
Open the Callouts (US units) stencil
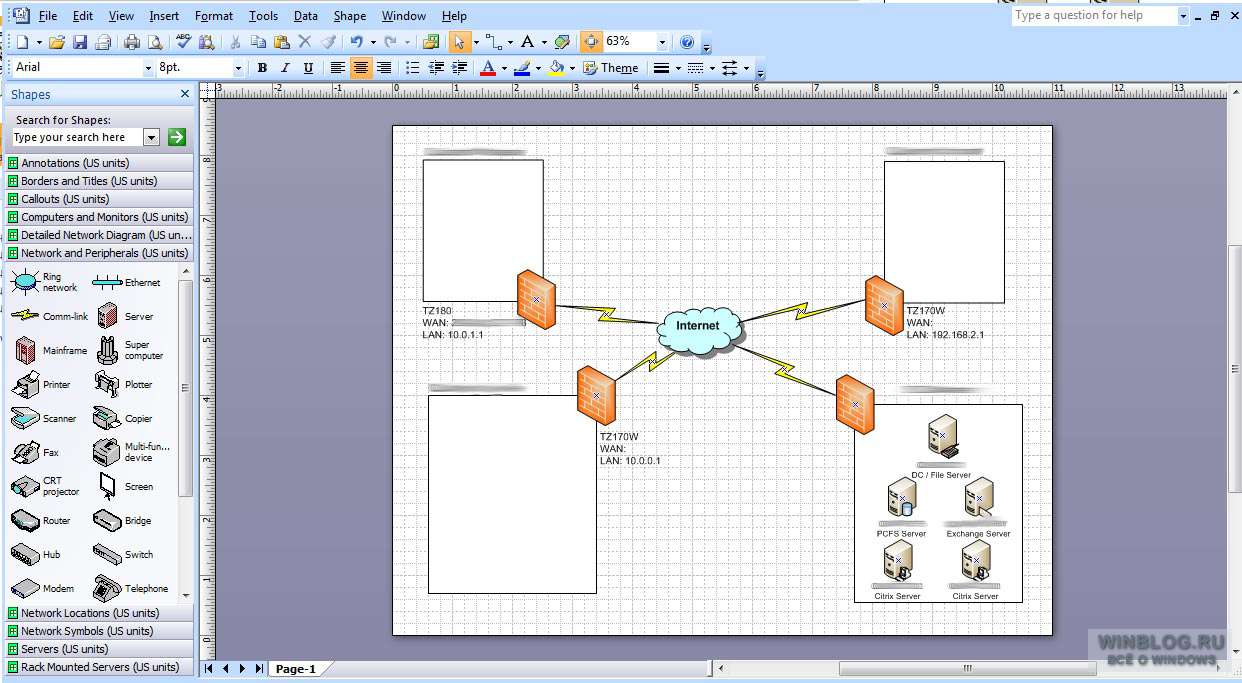tap(97, 199)
